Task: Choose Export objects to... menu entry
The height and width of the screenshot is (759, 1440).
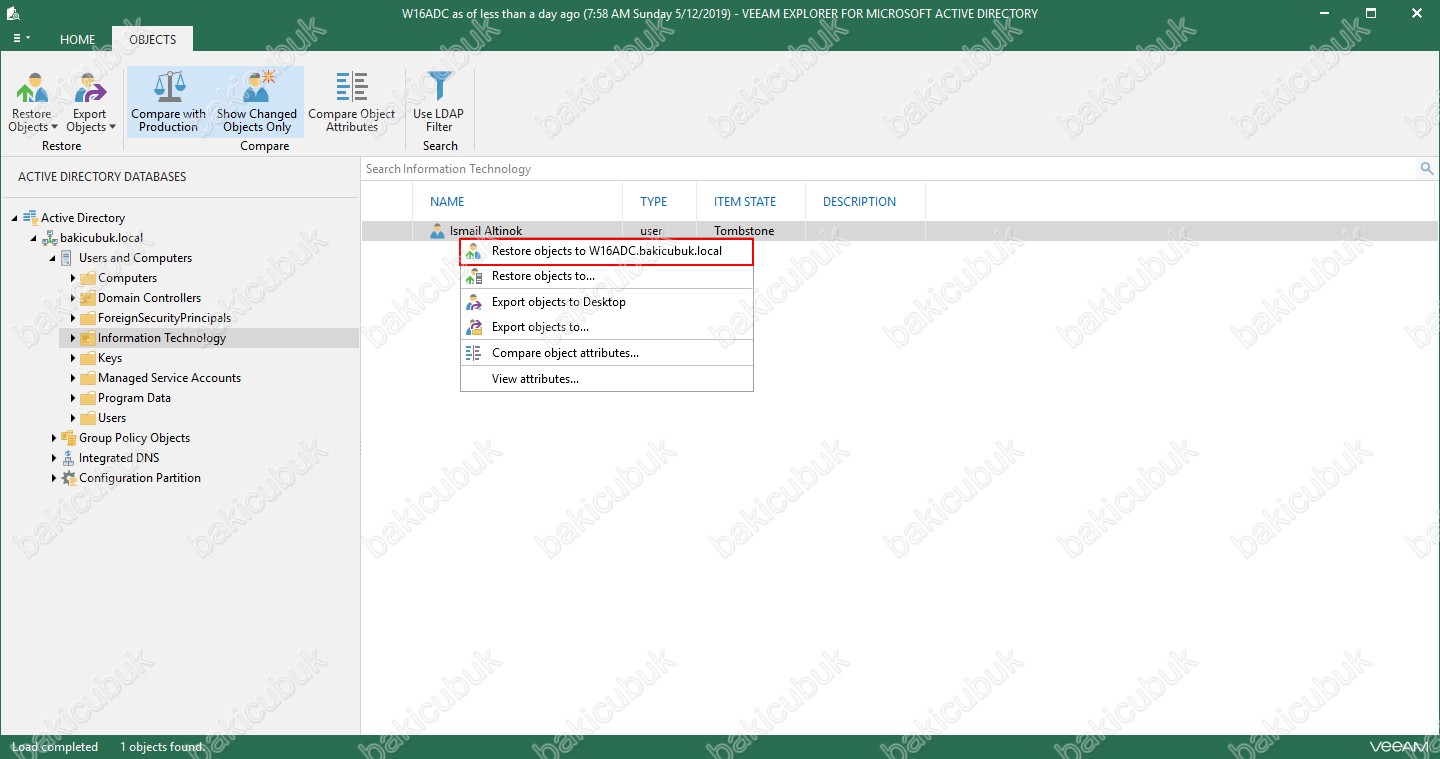Action: click(606, 327)
